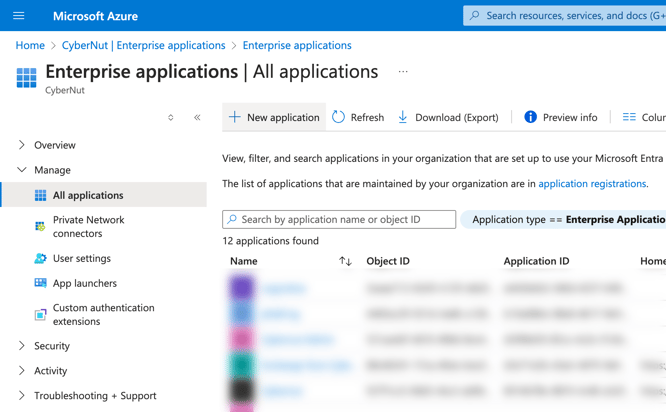This screenshot has width=666, height=412.
Task: Open the more options ellipsis by title
Action: coord(403,72)
